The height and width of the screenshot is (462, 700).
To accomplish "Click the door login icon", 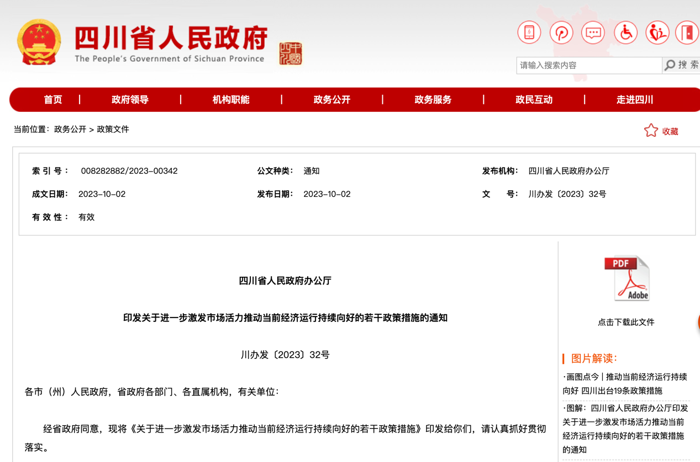I will pyautogui.click(x=688, y=32).
